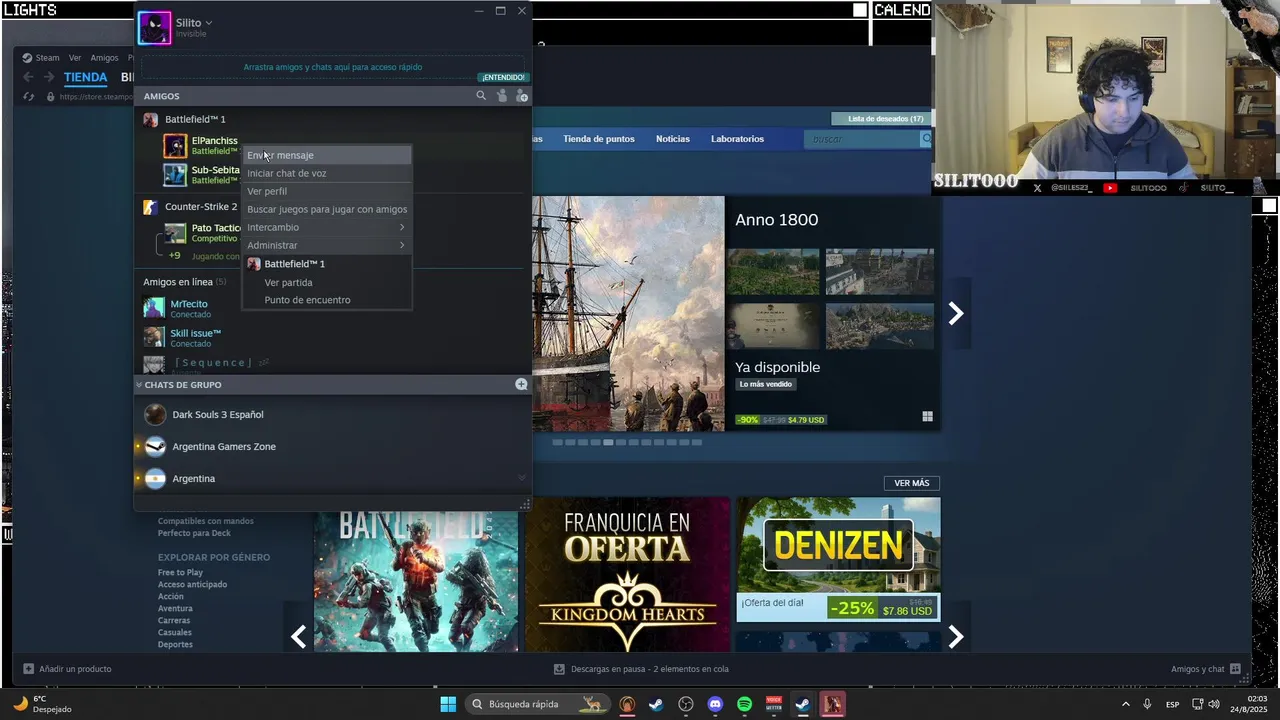Show previous special offers with left arrow
This screenshot has width=1280, height=720.
pyautogui.click(x=298, y=637)
